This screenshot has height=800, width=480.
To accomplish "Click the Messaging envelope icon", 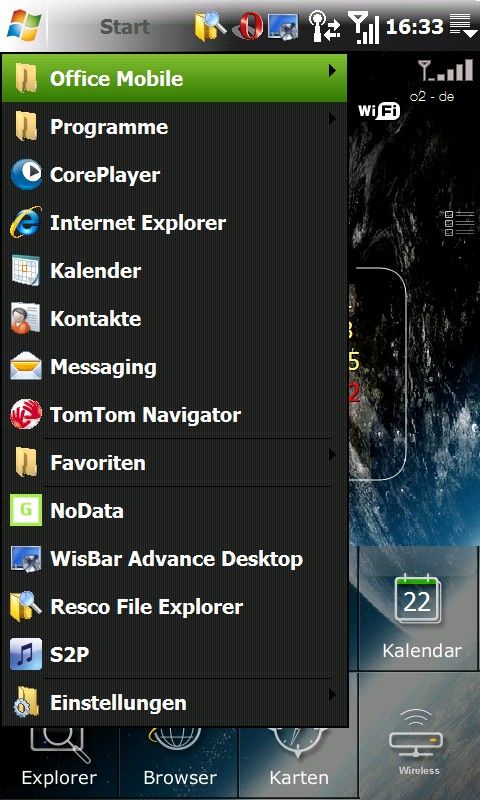I will tap(26, 366).
